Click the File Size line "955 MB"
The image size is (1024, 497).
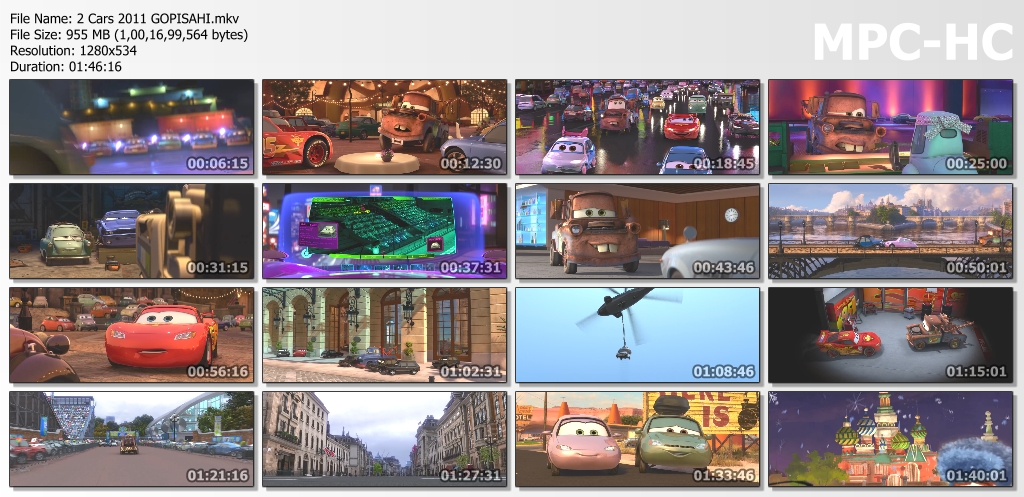pos(129,35)
